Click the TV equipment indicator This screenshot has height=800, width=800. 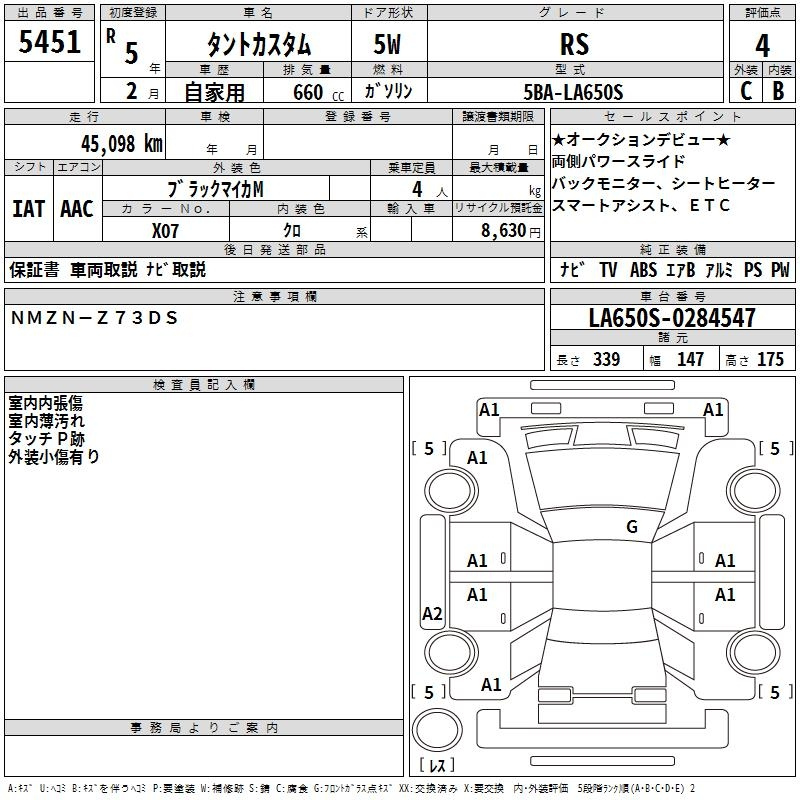(x=608, y=270)
